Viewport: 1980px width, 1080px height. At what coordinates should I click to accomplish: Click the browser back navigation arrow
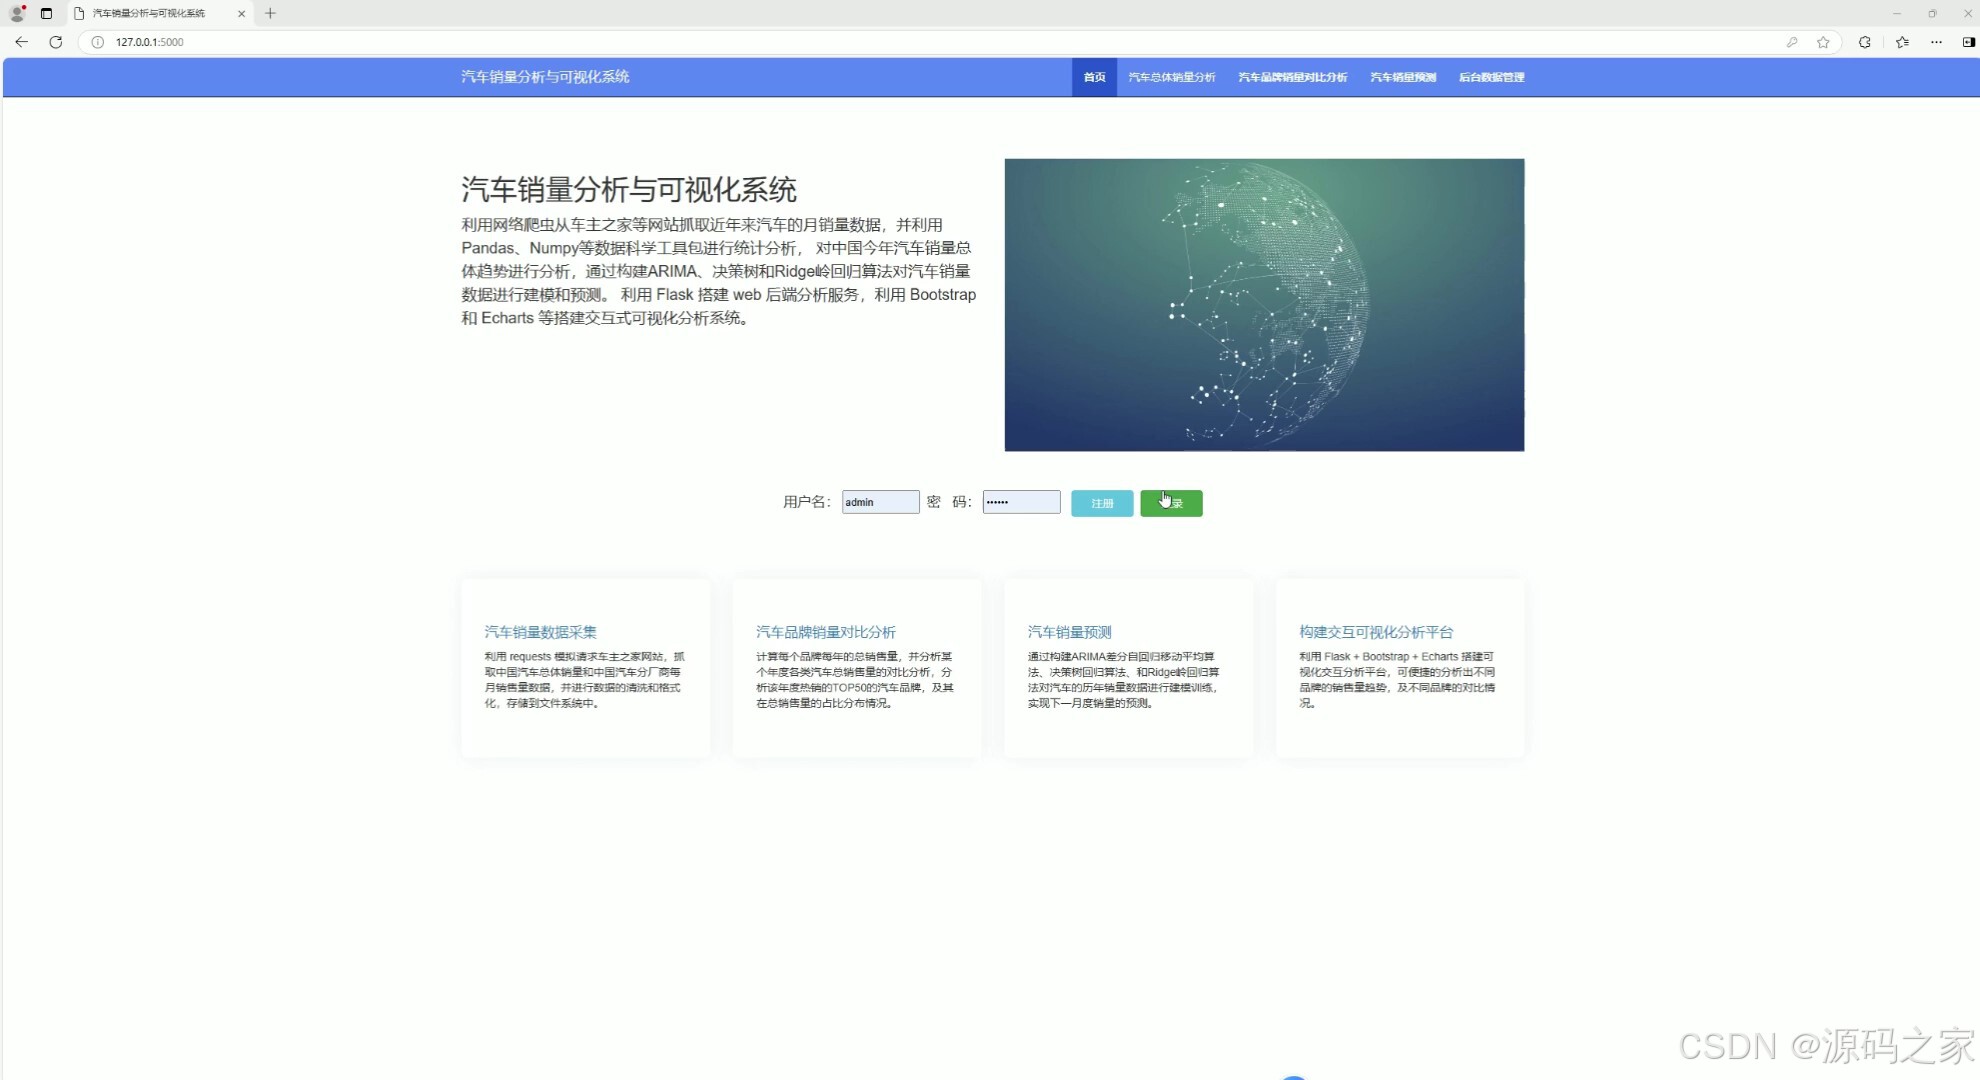coord(21,42)
